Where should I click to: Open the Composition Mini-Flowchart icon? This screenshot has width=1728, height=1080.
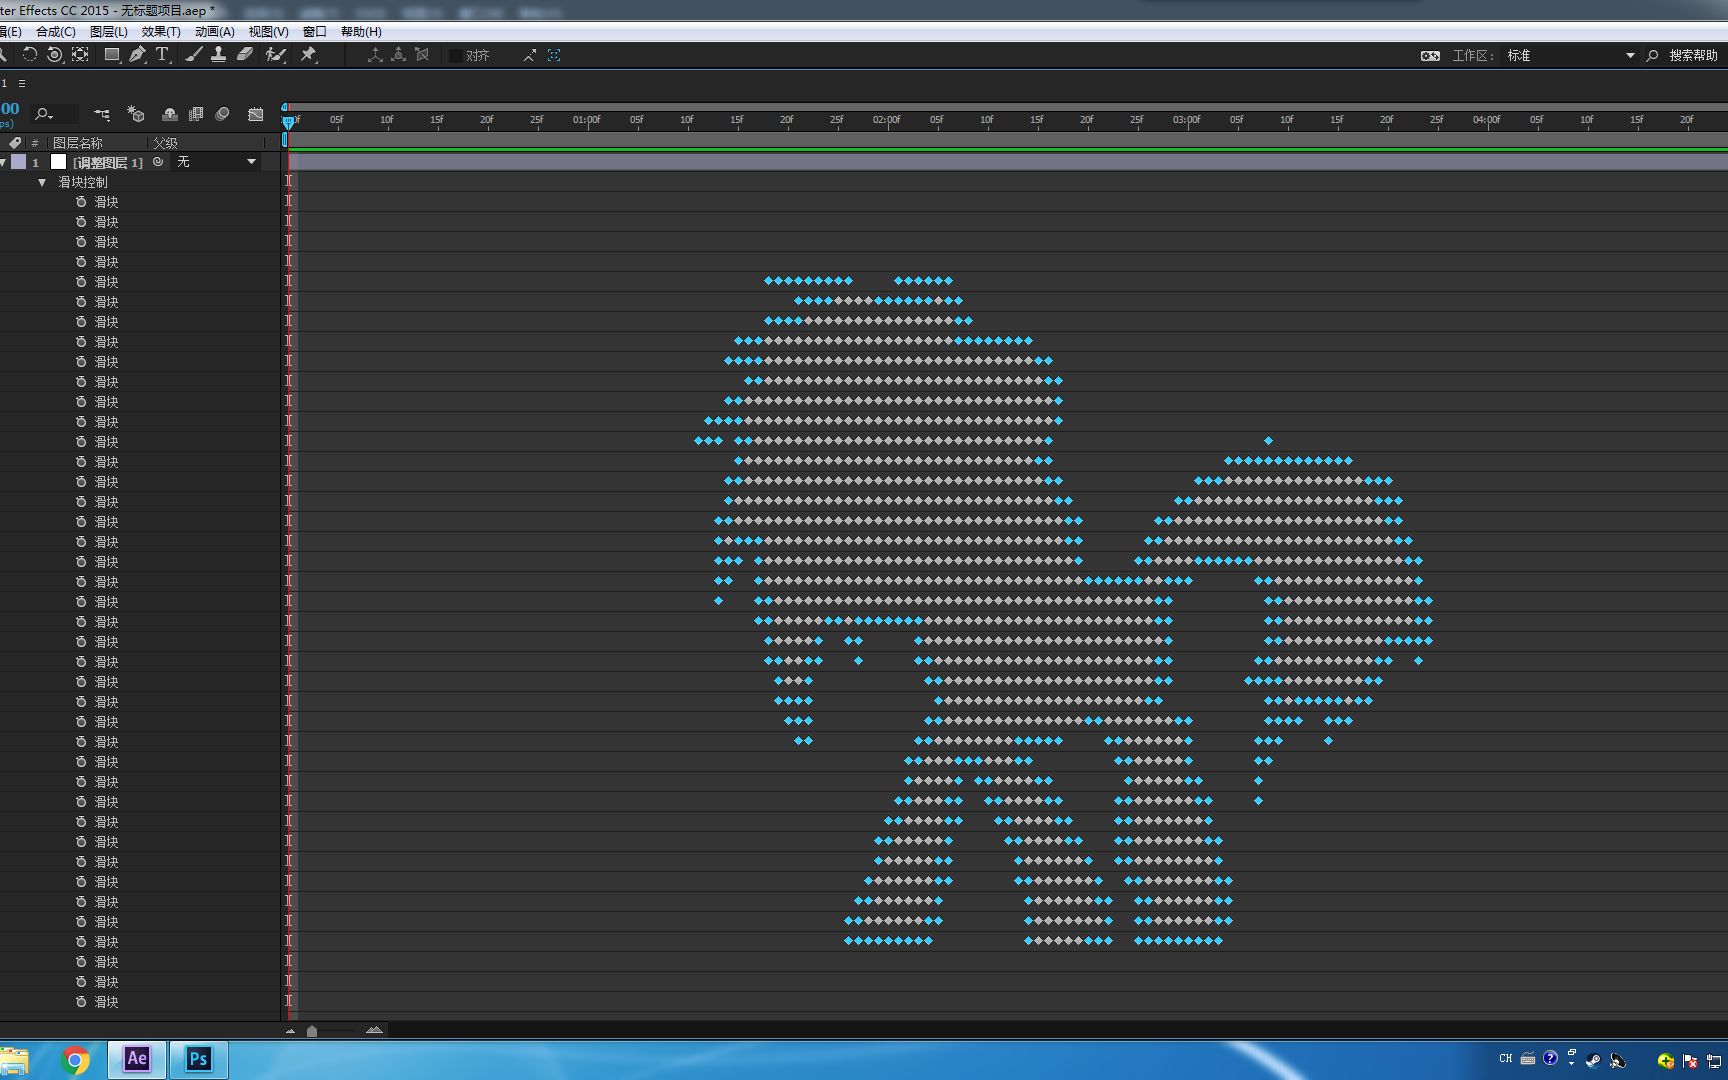[102, 114]
